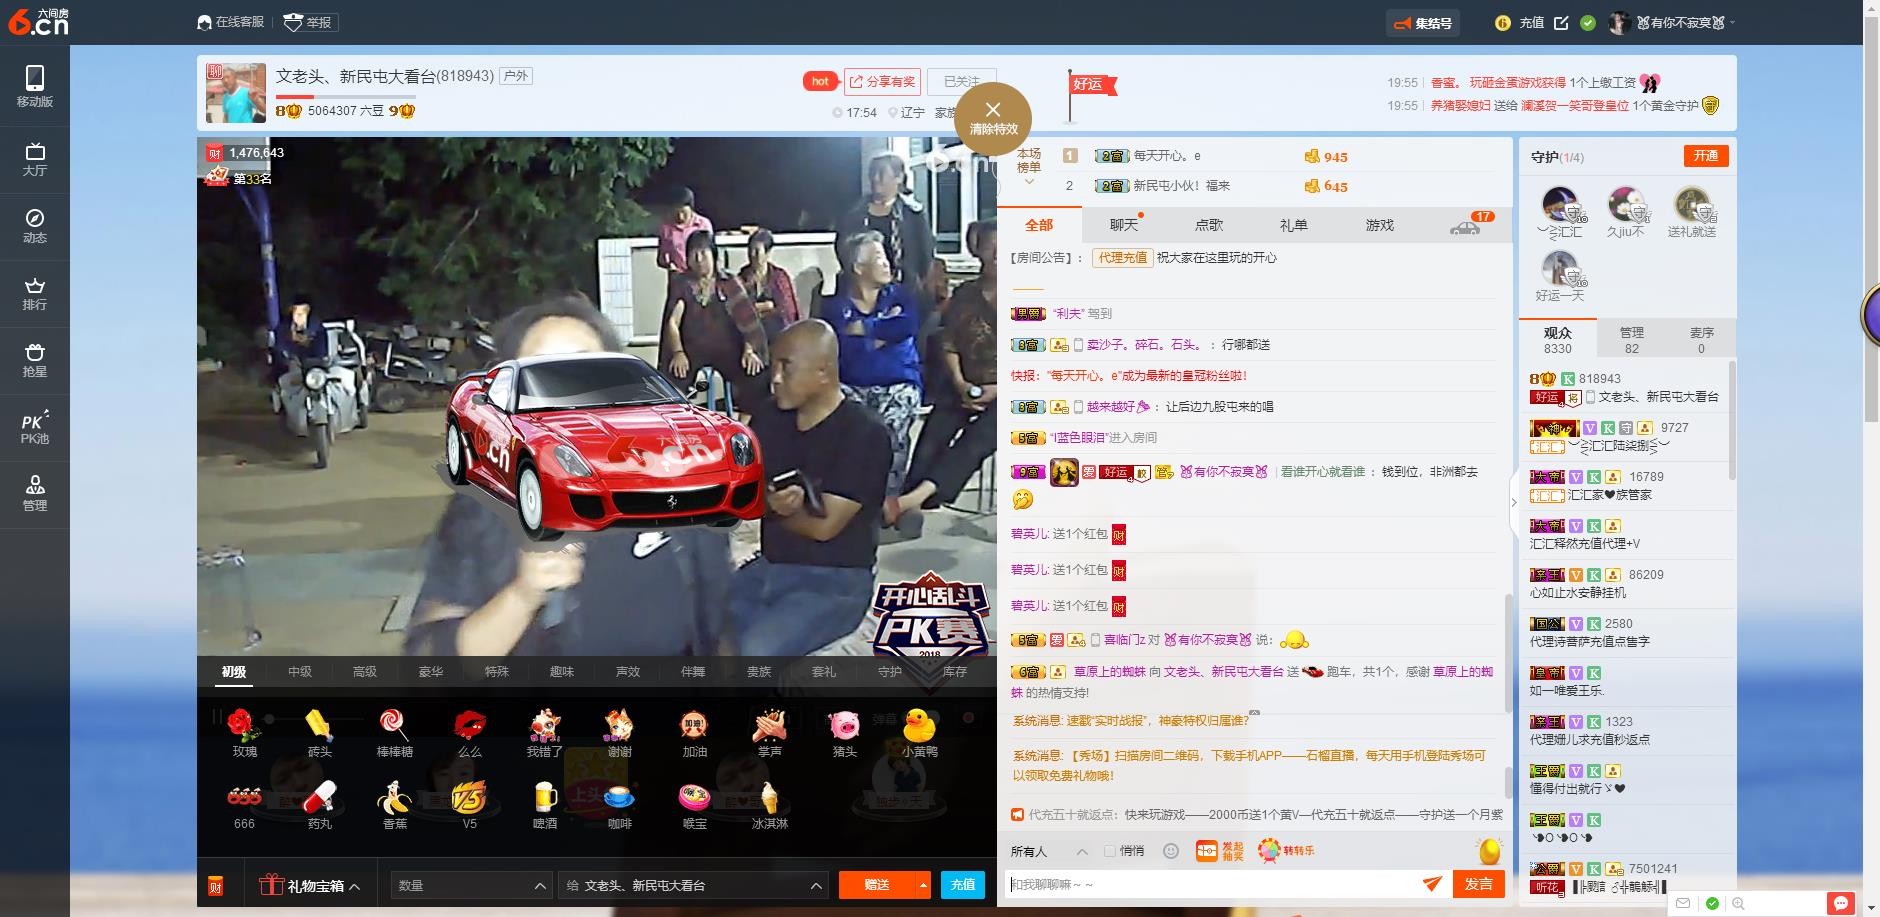This screenshot has height=917, width=1880.
Task: Open 管理 management sidebar icon
Action: tap(34, 494)
